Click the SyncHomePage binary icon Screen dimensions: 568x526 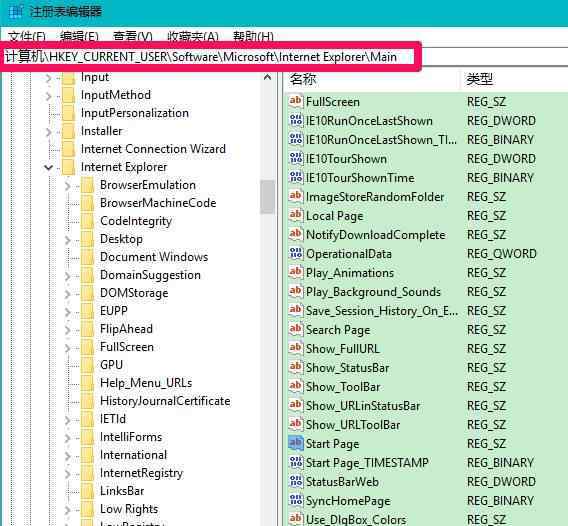pyautogui.click(x=296, y=500)
